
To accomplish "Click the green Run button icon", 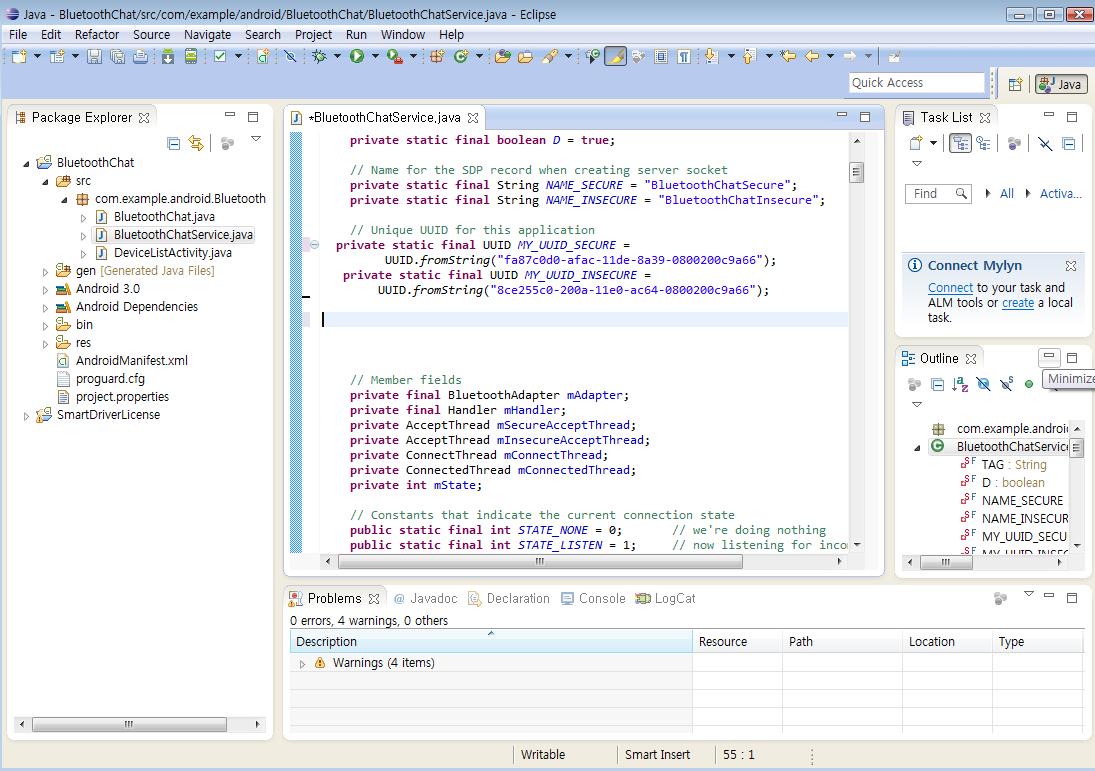I will 357,57.
